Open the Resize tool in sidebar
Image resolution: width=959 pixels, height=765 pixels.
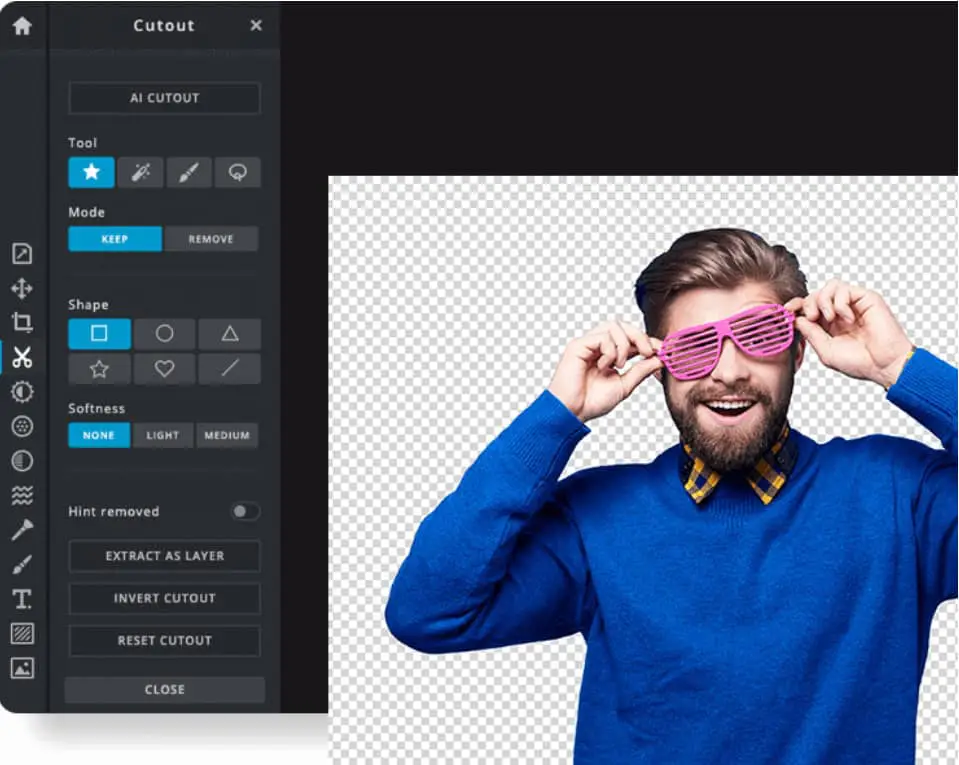pos(22,253)
